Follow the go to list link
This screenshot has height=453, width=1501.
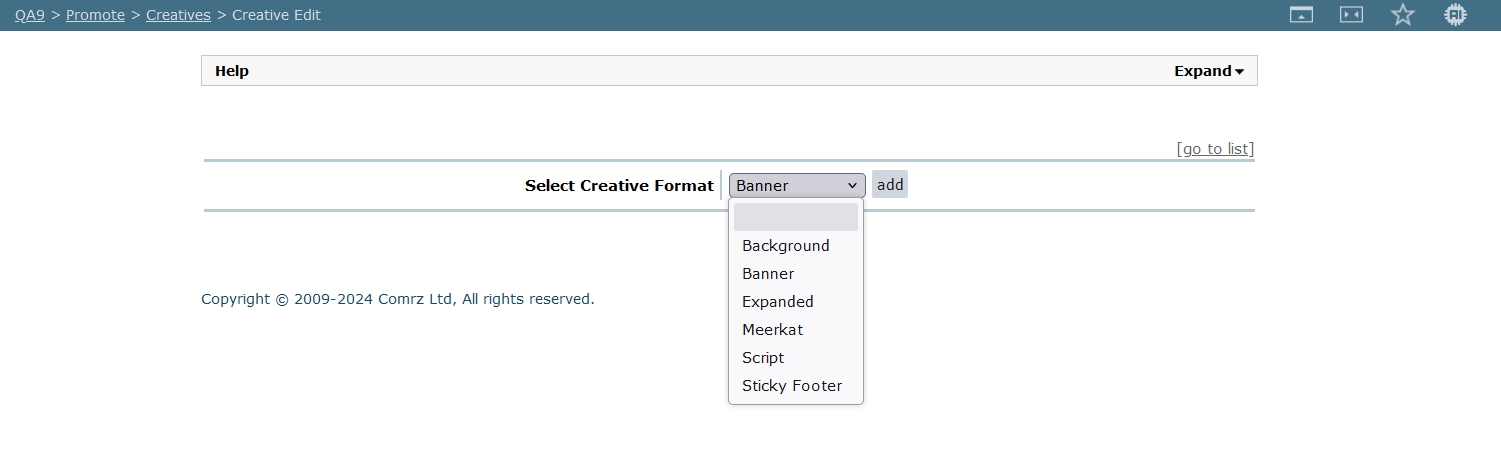pyautogui.click(x=1215, y=149)
